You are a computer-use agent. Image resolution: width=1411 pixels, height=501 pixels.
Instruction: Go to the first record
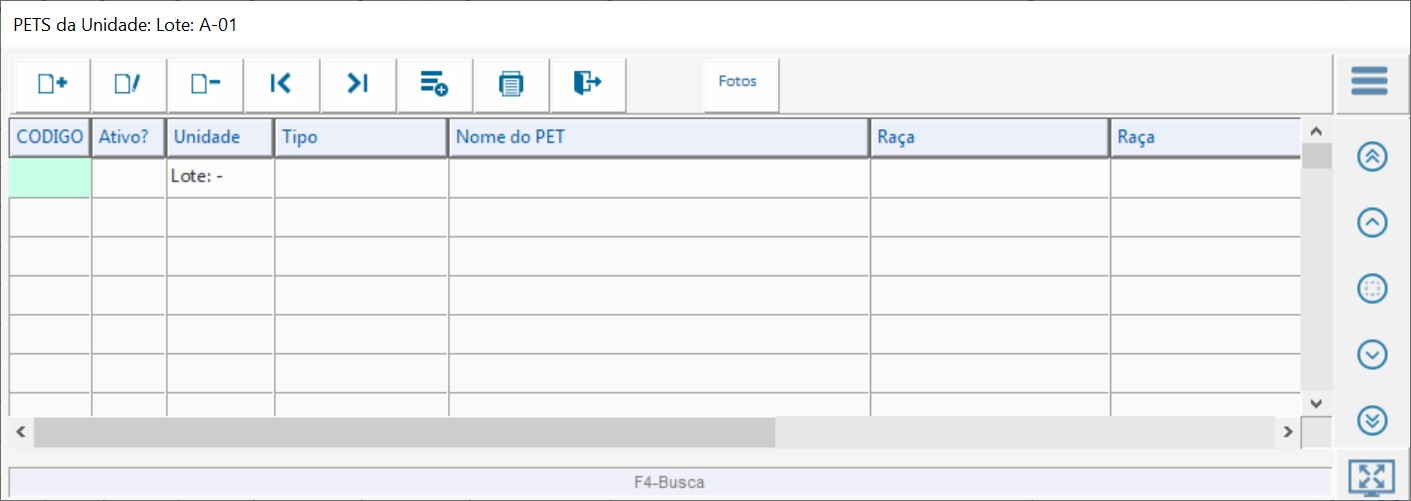tap(281, 84)
